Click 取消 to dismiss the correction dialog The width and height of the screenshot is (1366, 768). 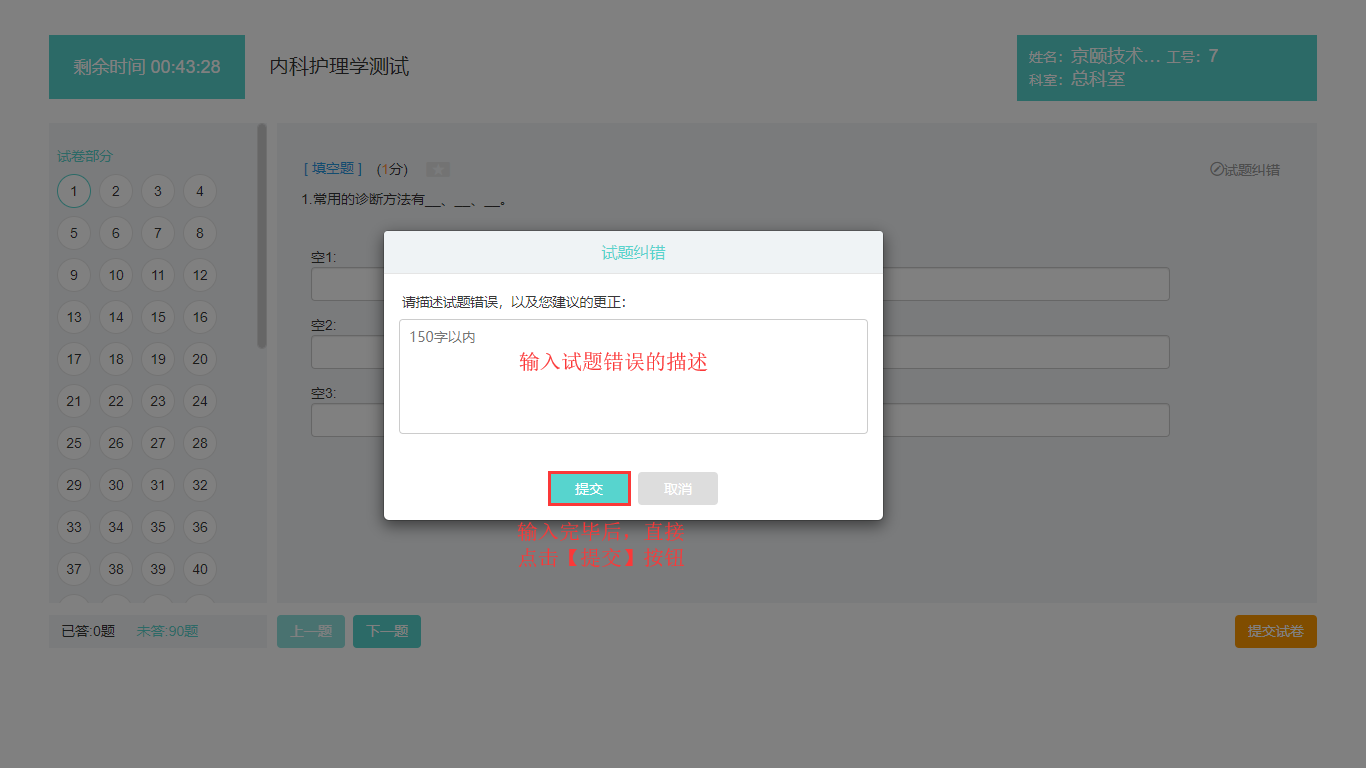(x=677, y=488)
